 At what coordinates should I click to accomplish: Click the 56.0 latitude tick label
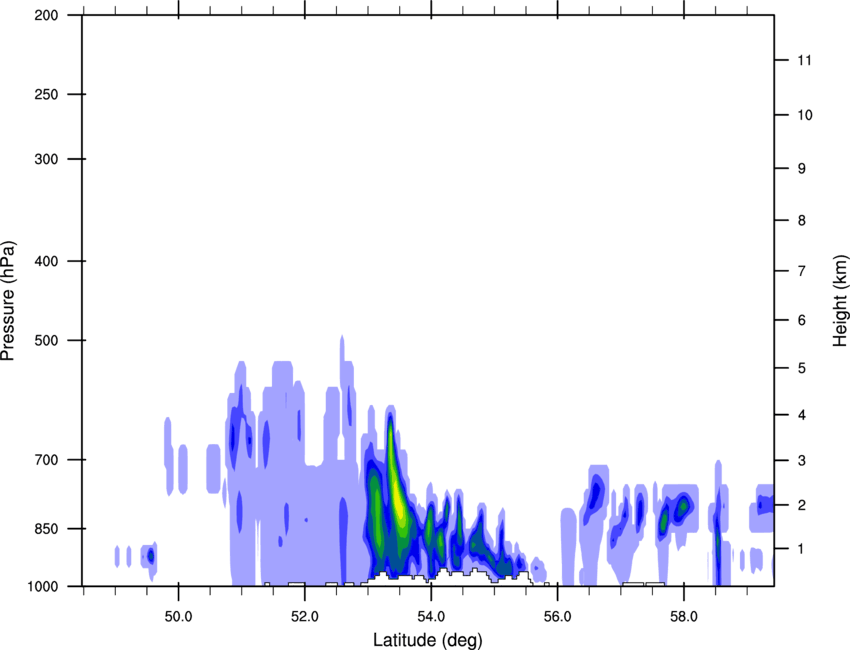pos(557,617)
